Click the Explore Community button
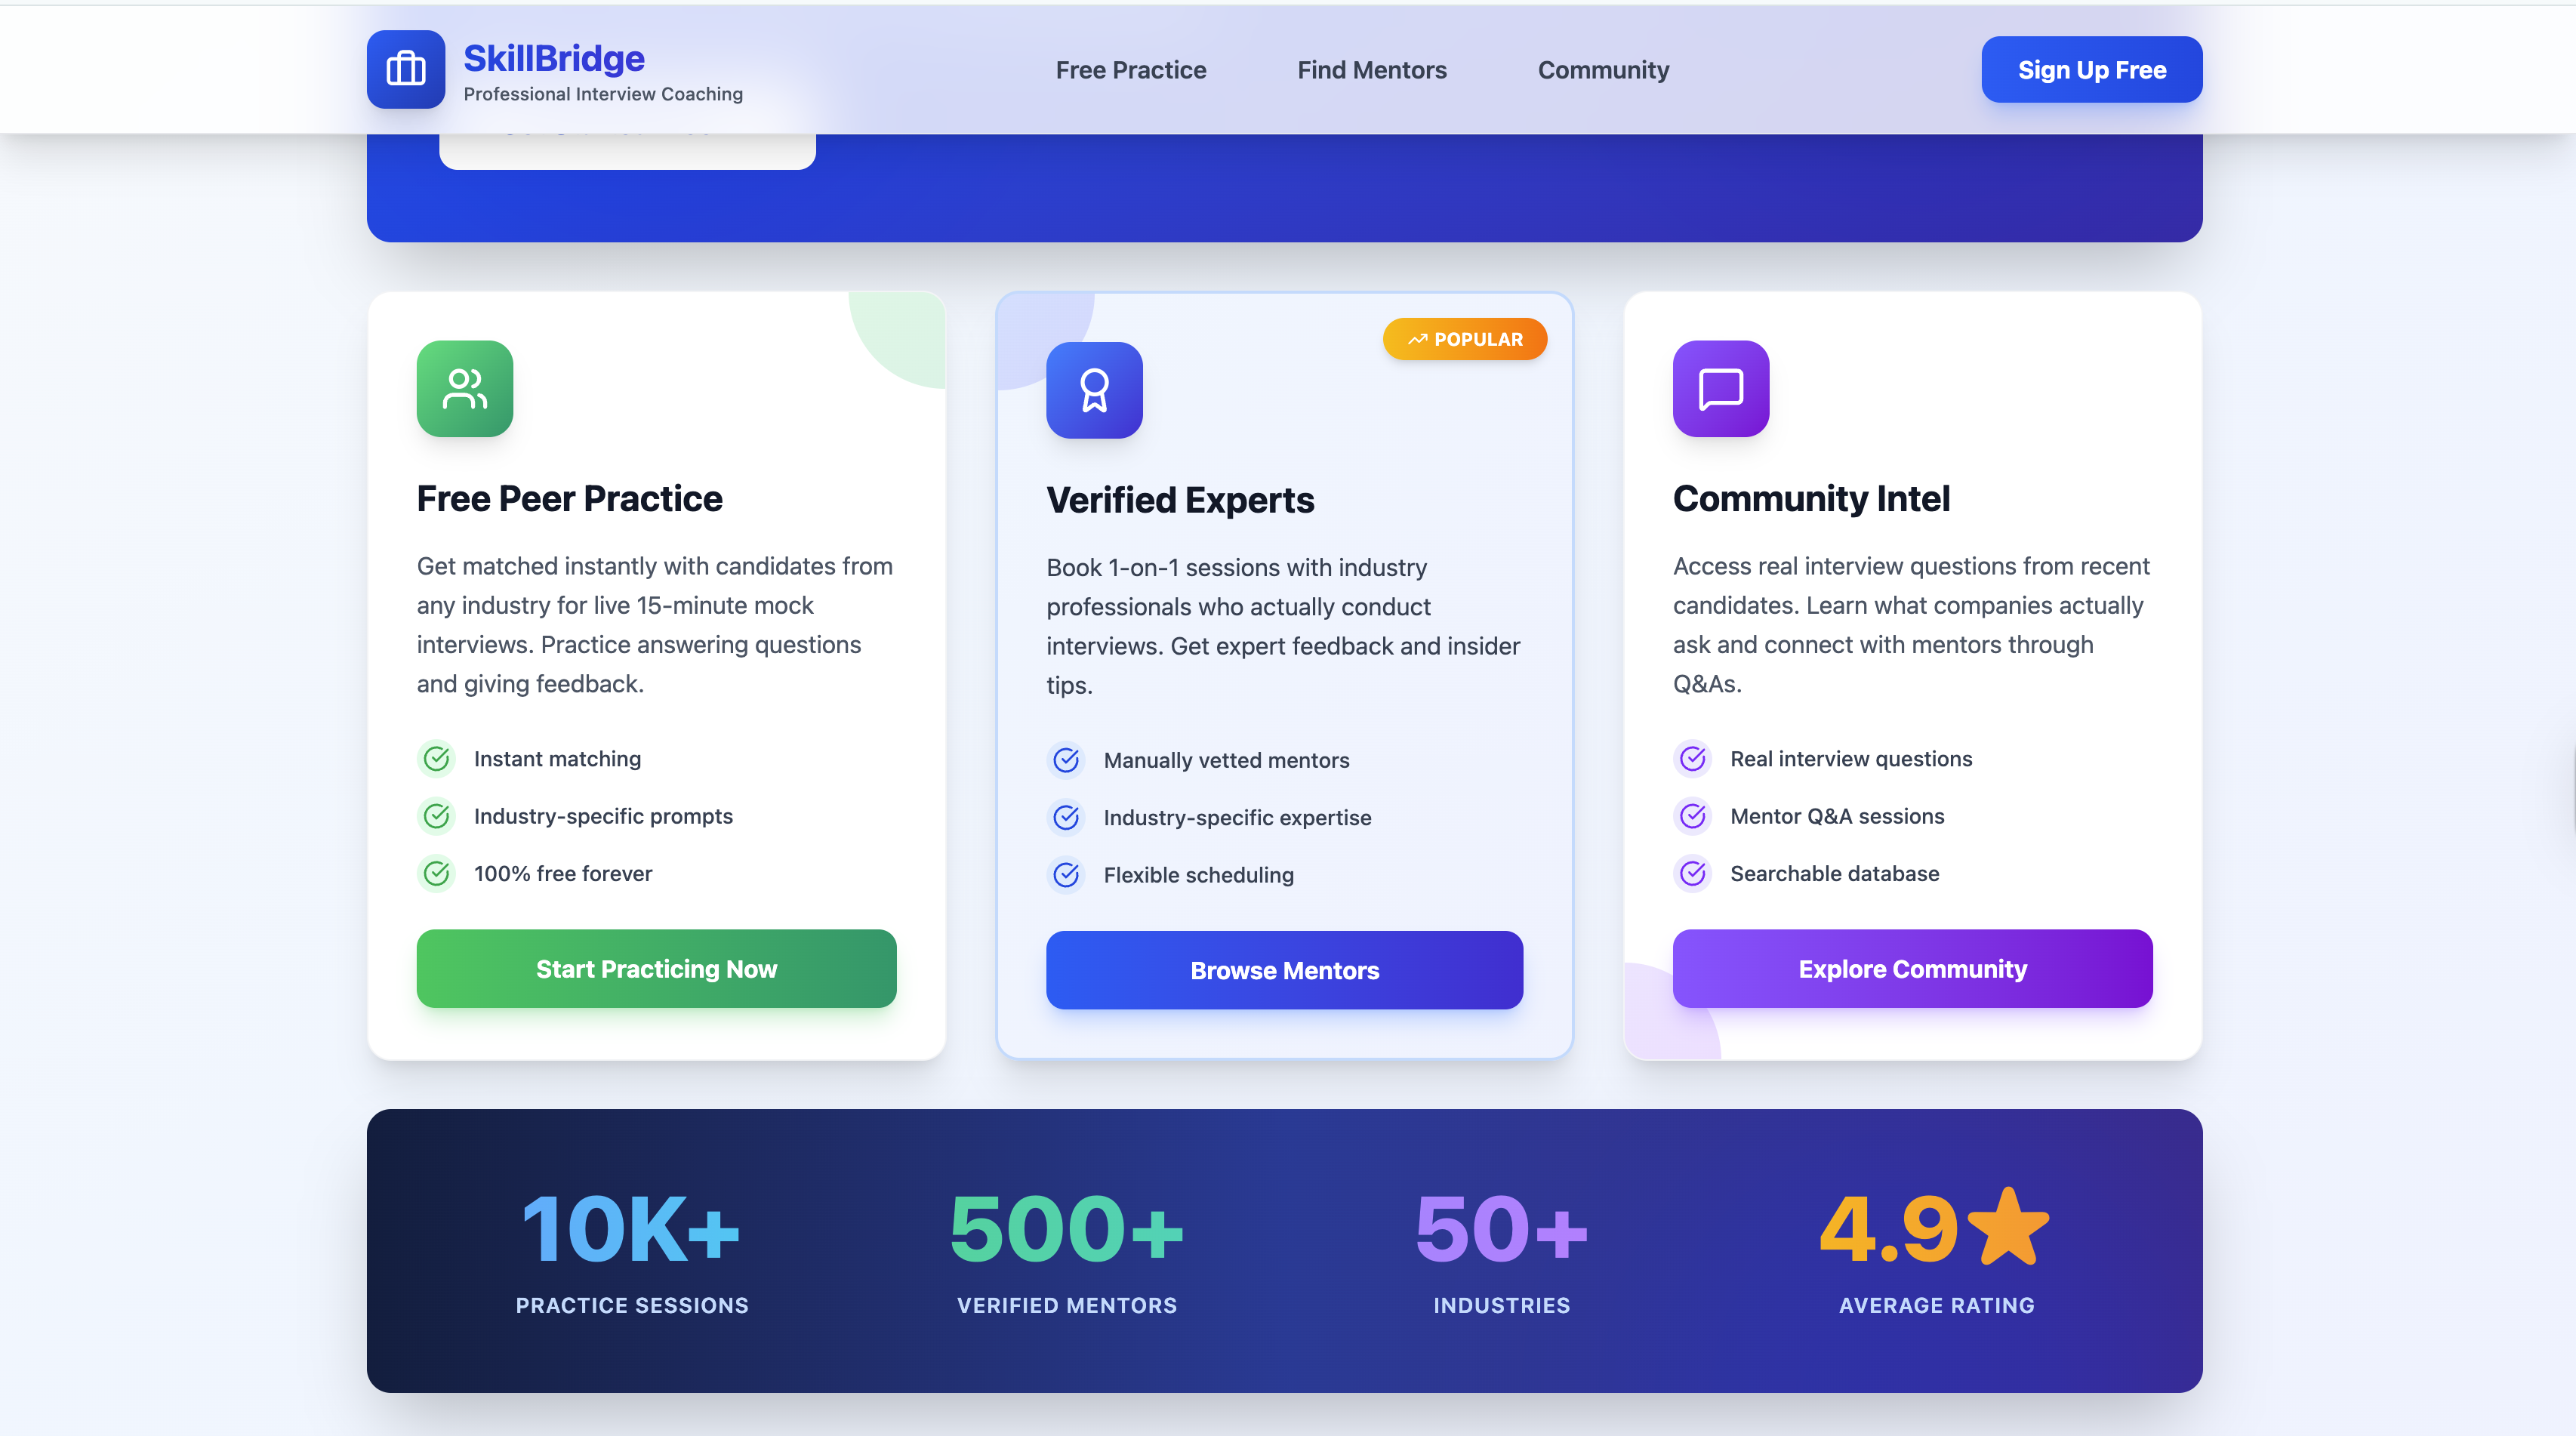The image size is (2576, 1436). coord(1911,969)
